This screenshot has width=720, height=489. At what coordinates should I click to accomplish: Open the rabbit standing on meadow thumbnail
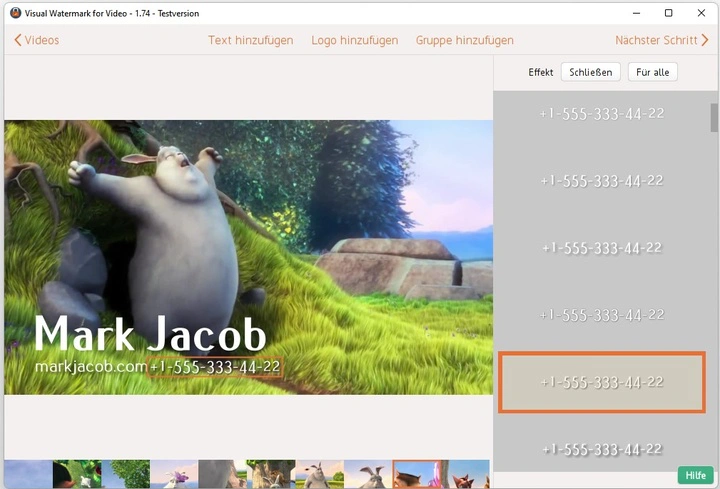[x=320, y=474]
